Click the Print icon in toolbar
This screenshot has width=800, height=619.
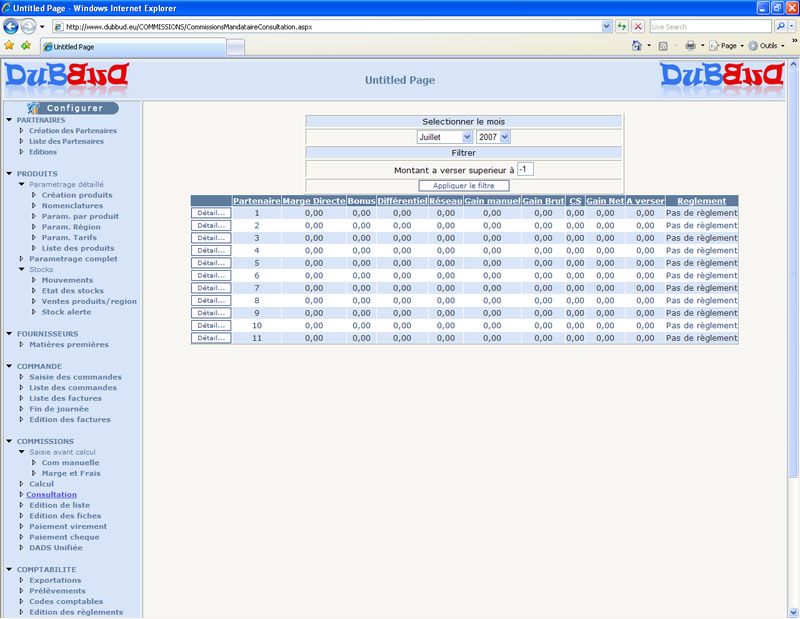pos(690,46)
